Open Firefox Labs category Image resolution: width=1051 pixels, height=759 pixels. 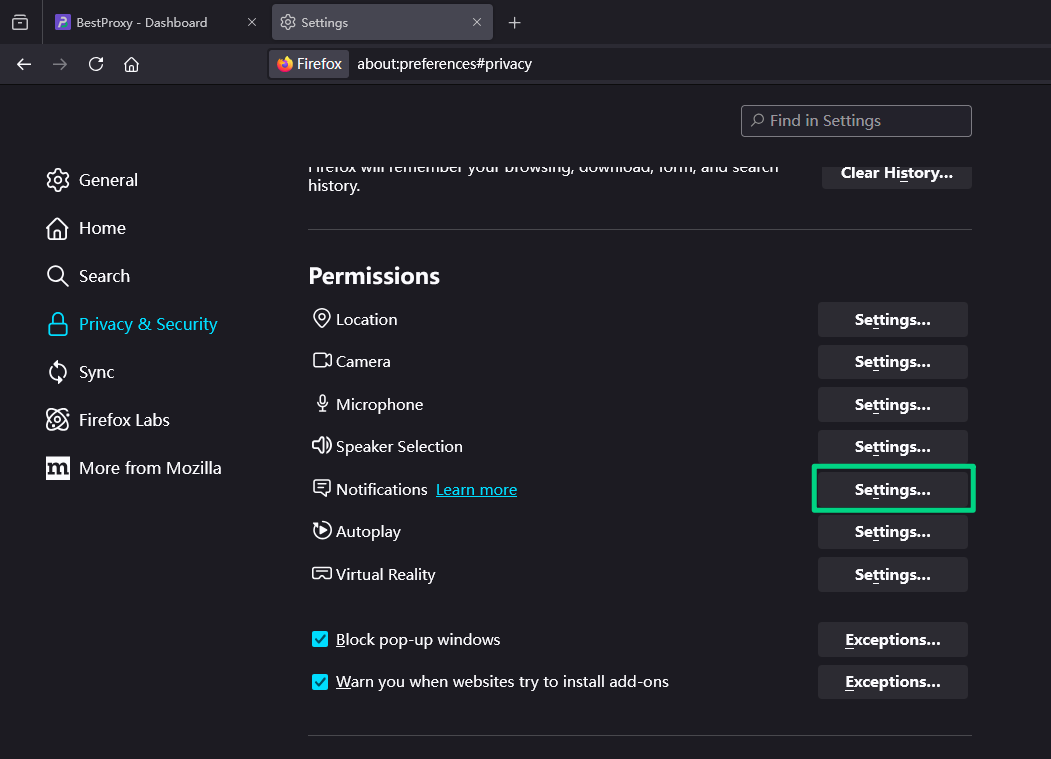click(108, 420)
